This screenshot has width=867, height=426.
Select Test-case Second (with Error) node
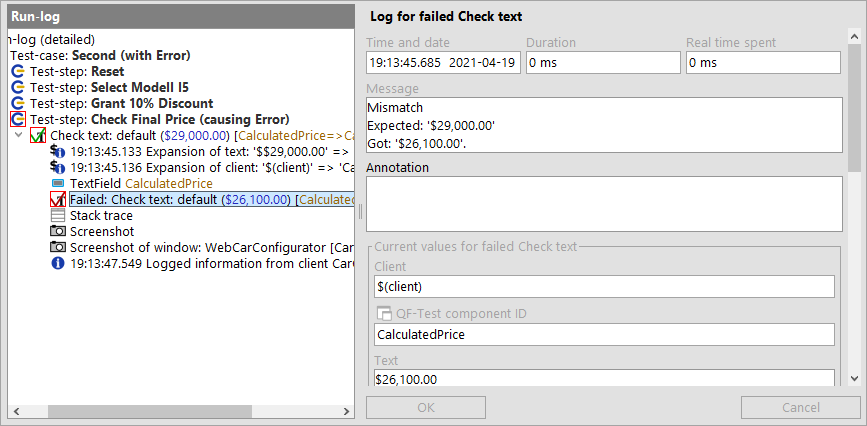[100, 56]
